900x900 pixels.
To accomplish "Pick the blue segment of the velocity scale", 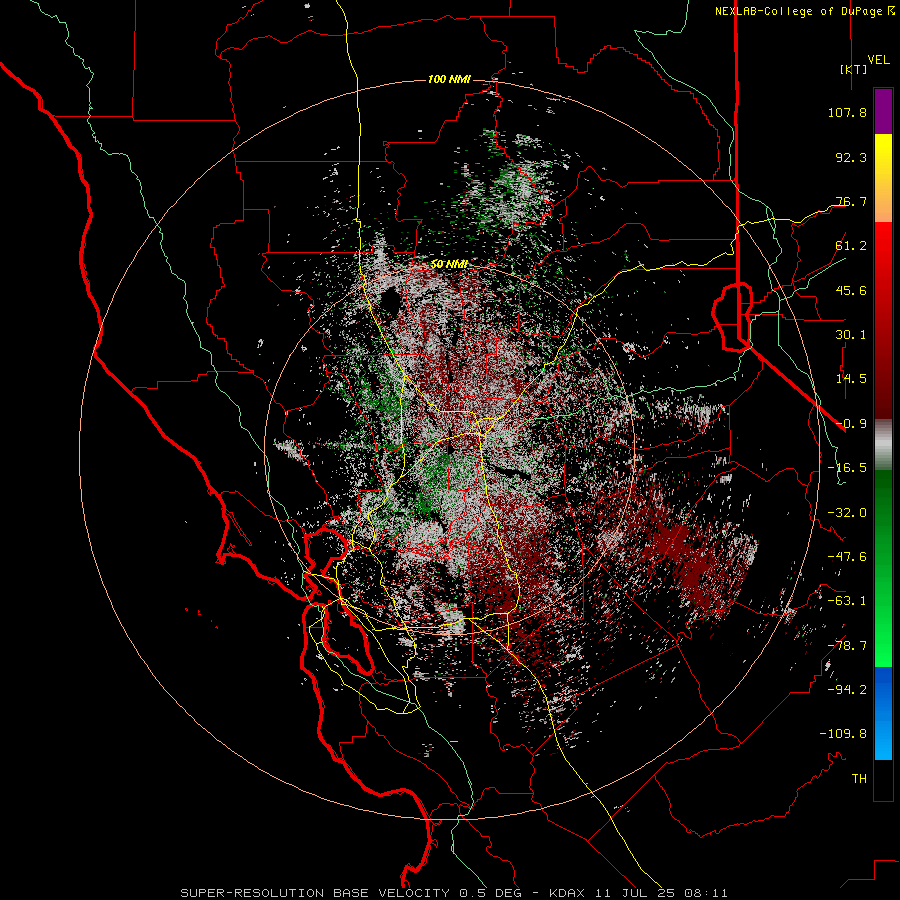I will coord(883,713).
